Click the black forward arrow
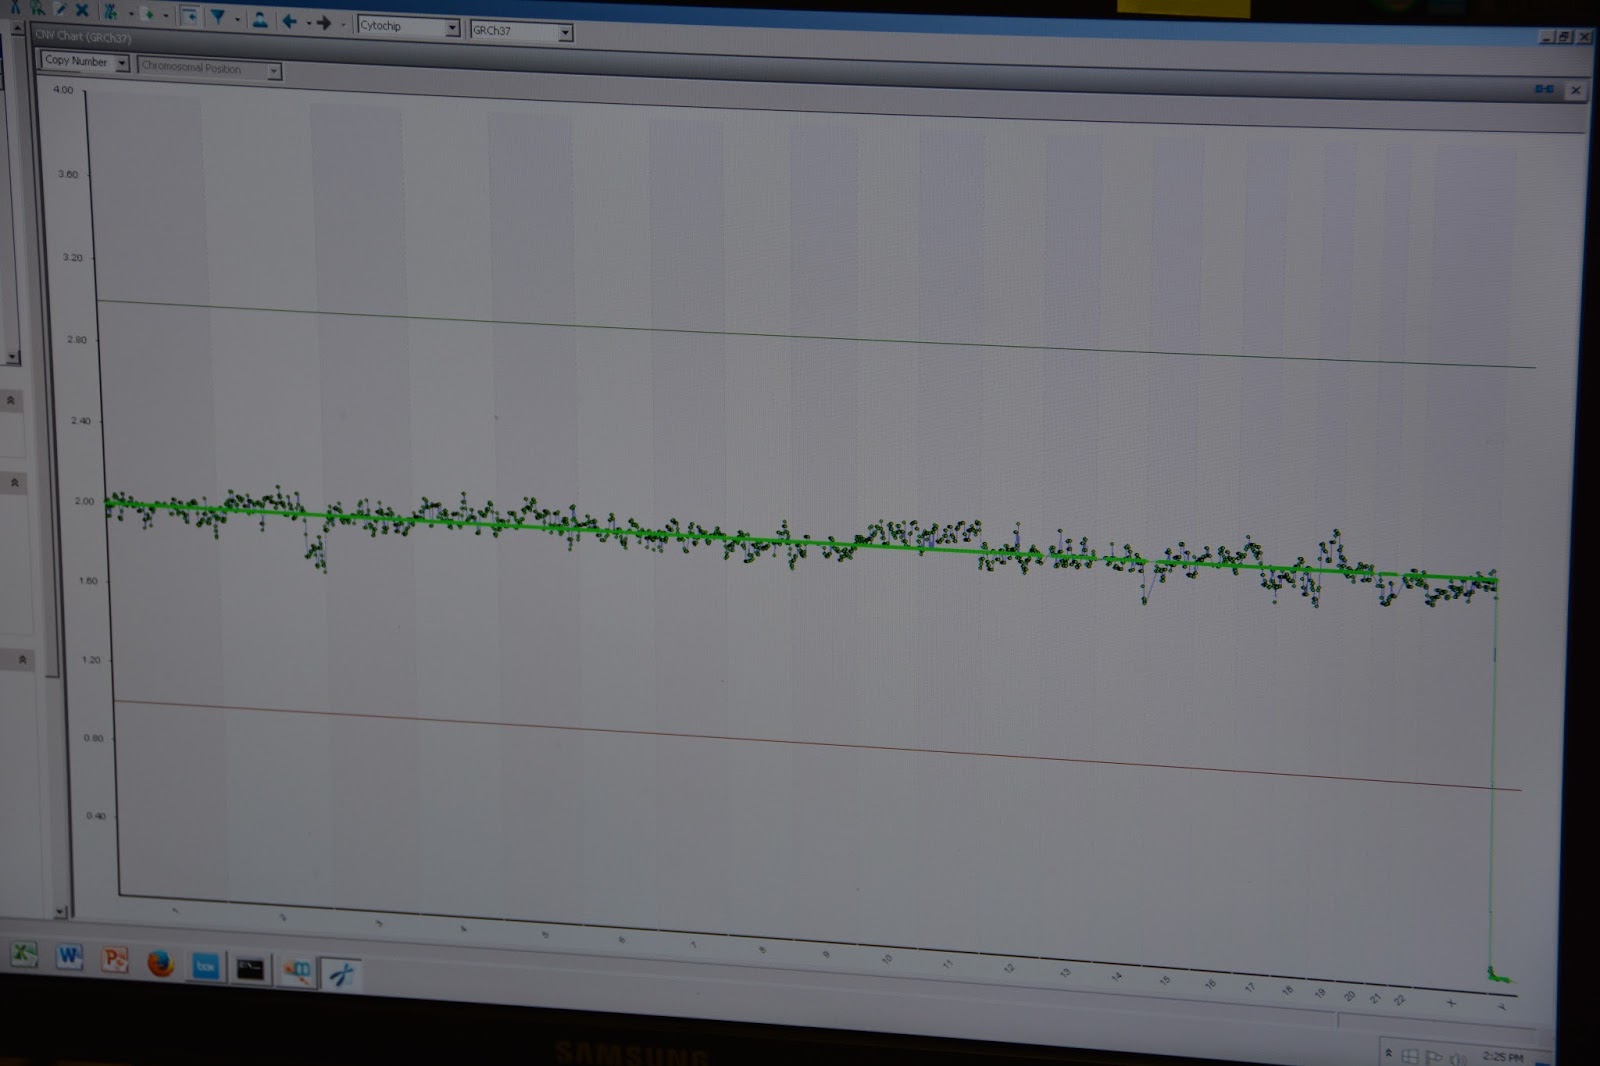The image size is (1600, 1066). tap(324, 22)
